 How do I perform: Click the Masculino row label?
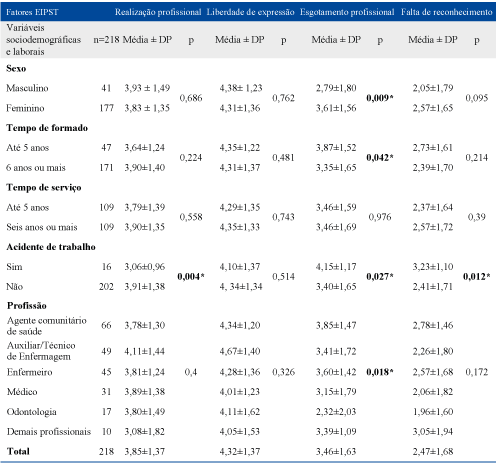click(27, 88)
